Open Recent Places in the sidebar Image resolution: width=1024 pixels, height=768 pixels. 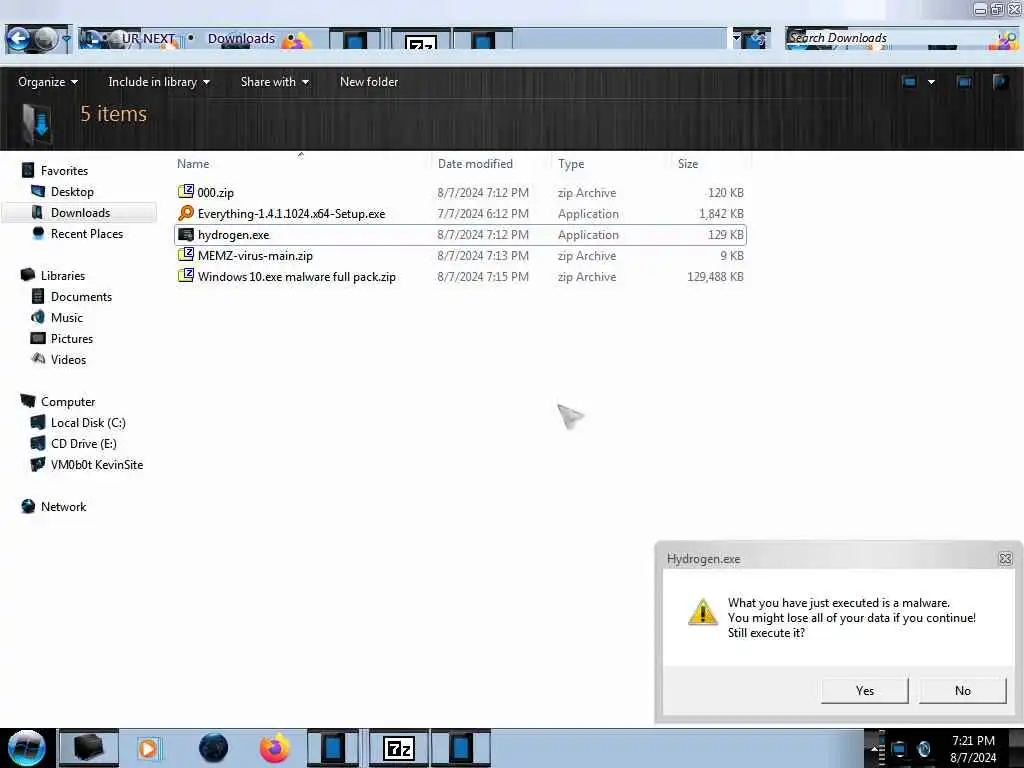[x=87, y=233]
